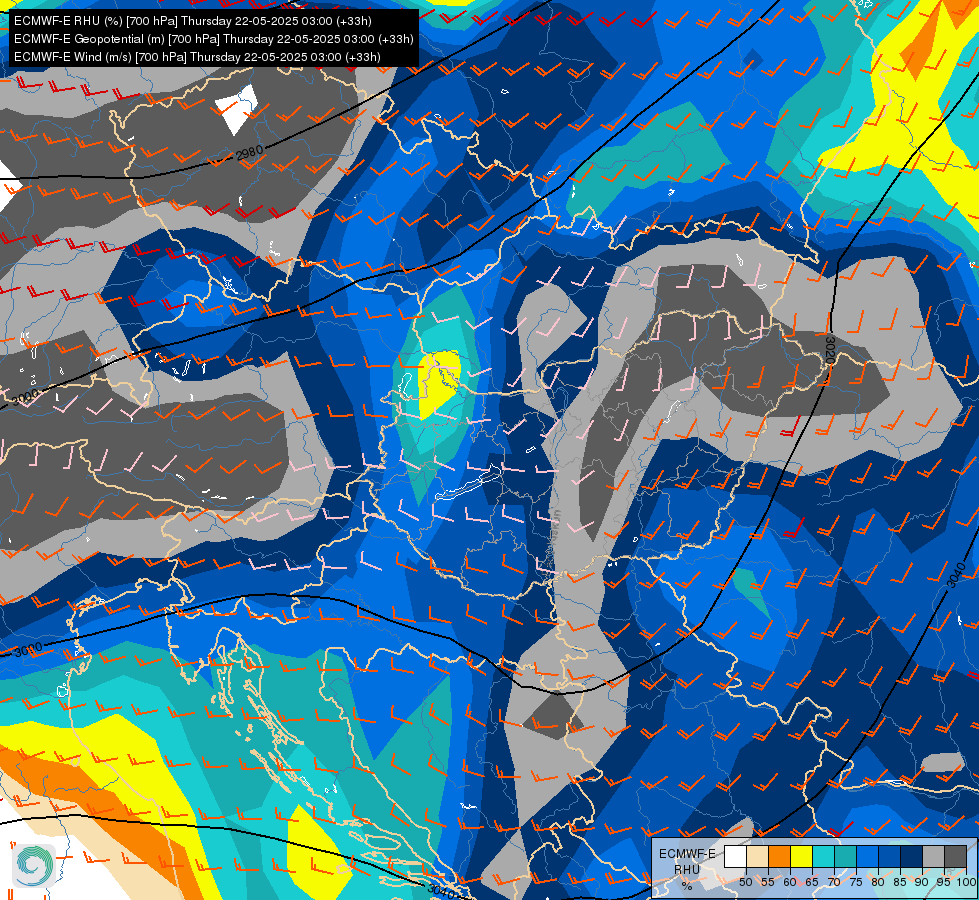979x900 pixels.
Task: Click the legend tick label 70
Action: point(834,882)
